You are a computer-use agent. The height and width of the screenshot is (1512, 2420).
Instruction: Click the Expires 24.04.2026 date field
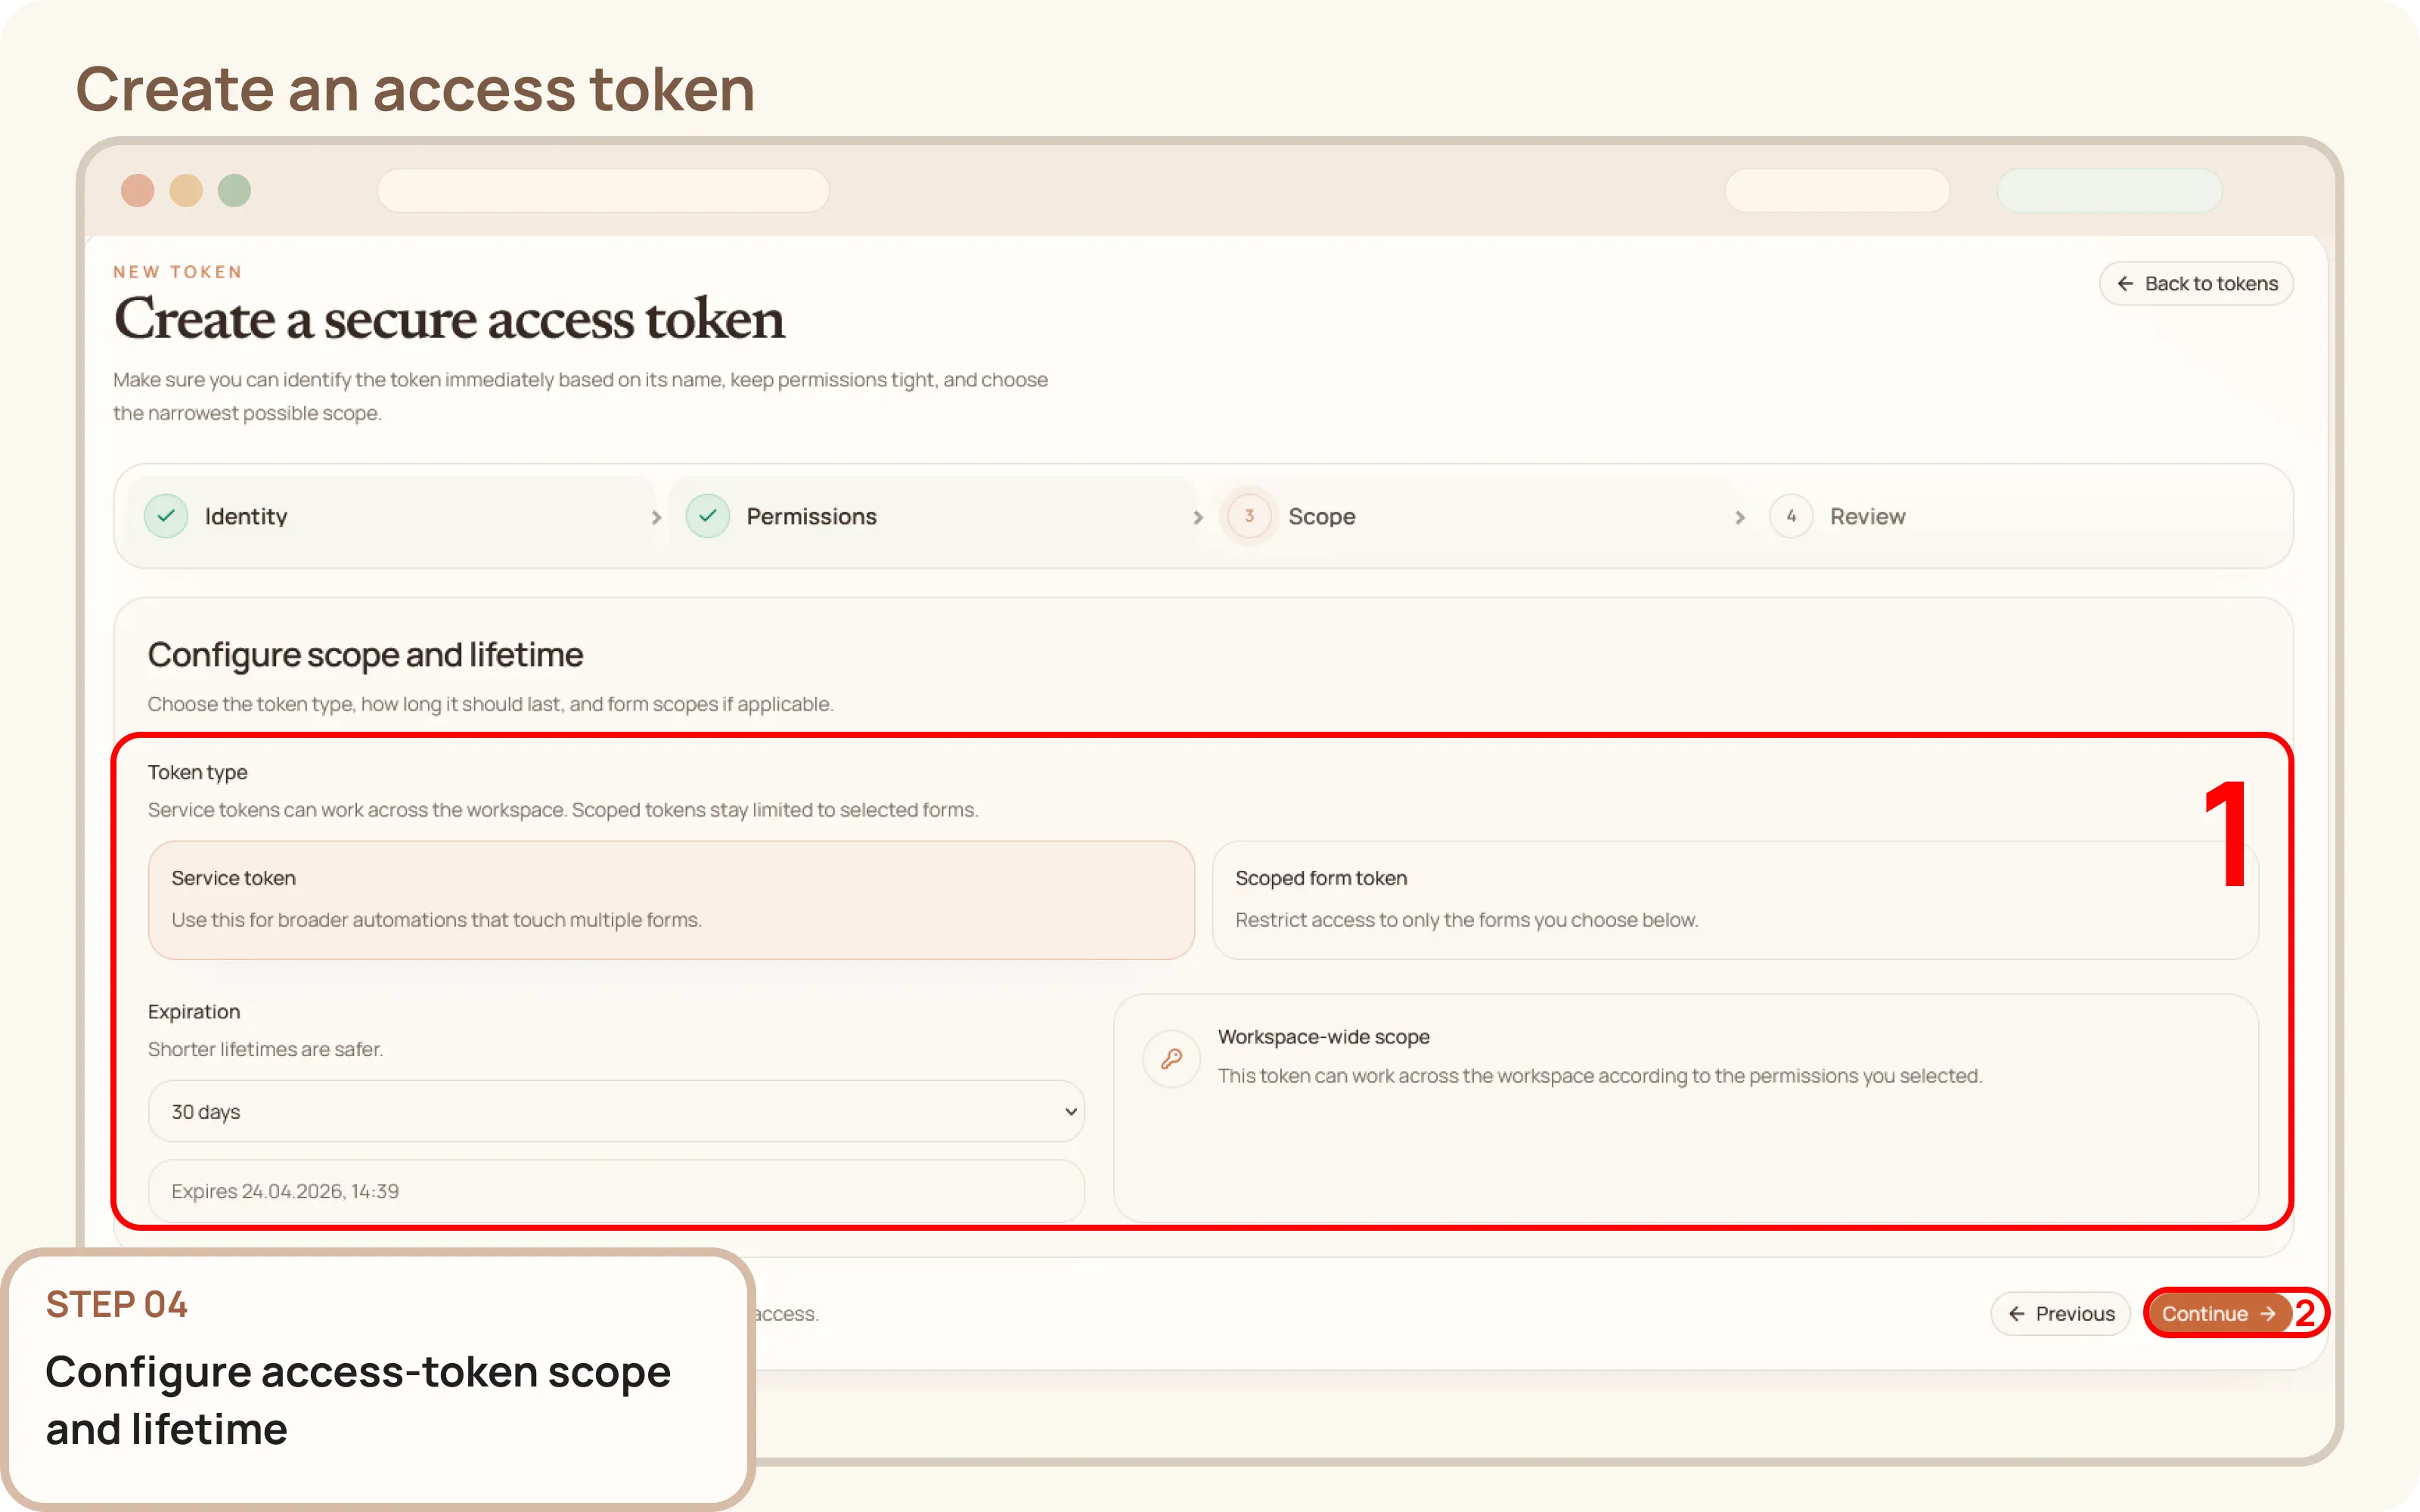coord(615,1190)
